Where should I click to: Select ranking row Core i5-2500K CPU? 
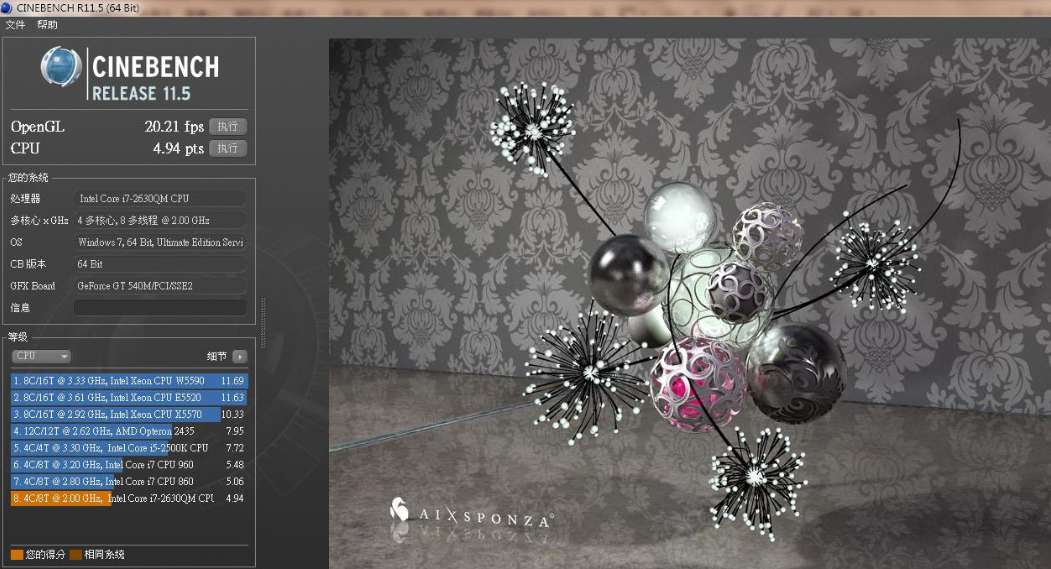129,448
